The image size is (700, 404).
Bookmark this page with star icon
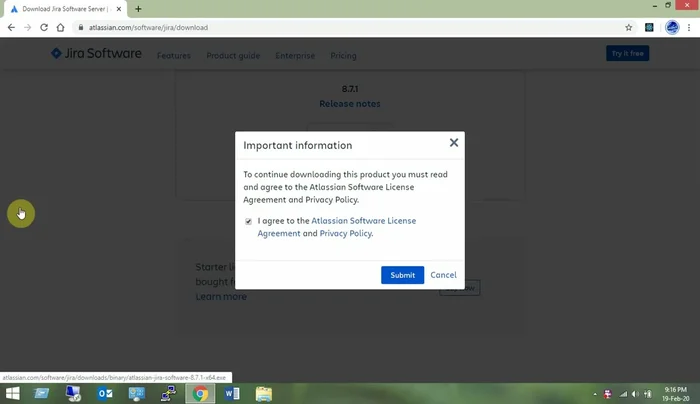point(629,27)
